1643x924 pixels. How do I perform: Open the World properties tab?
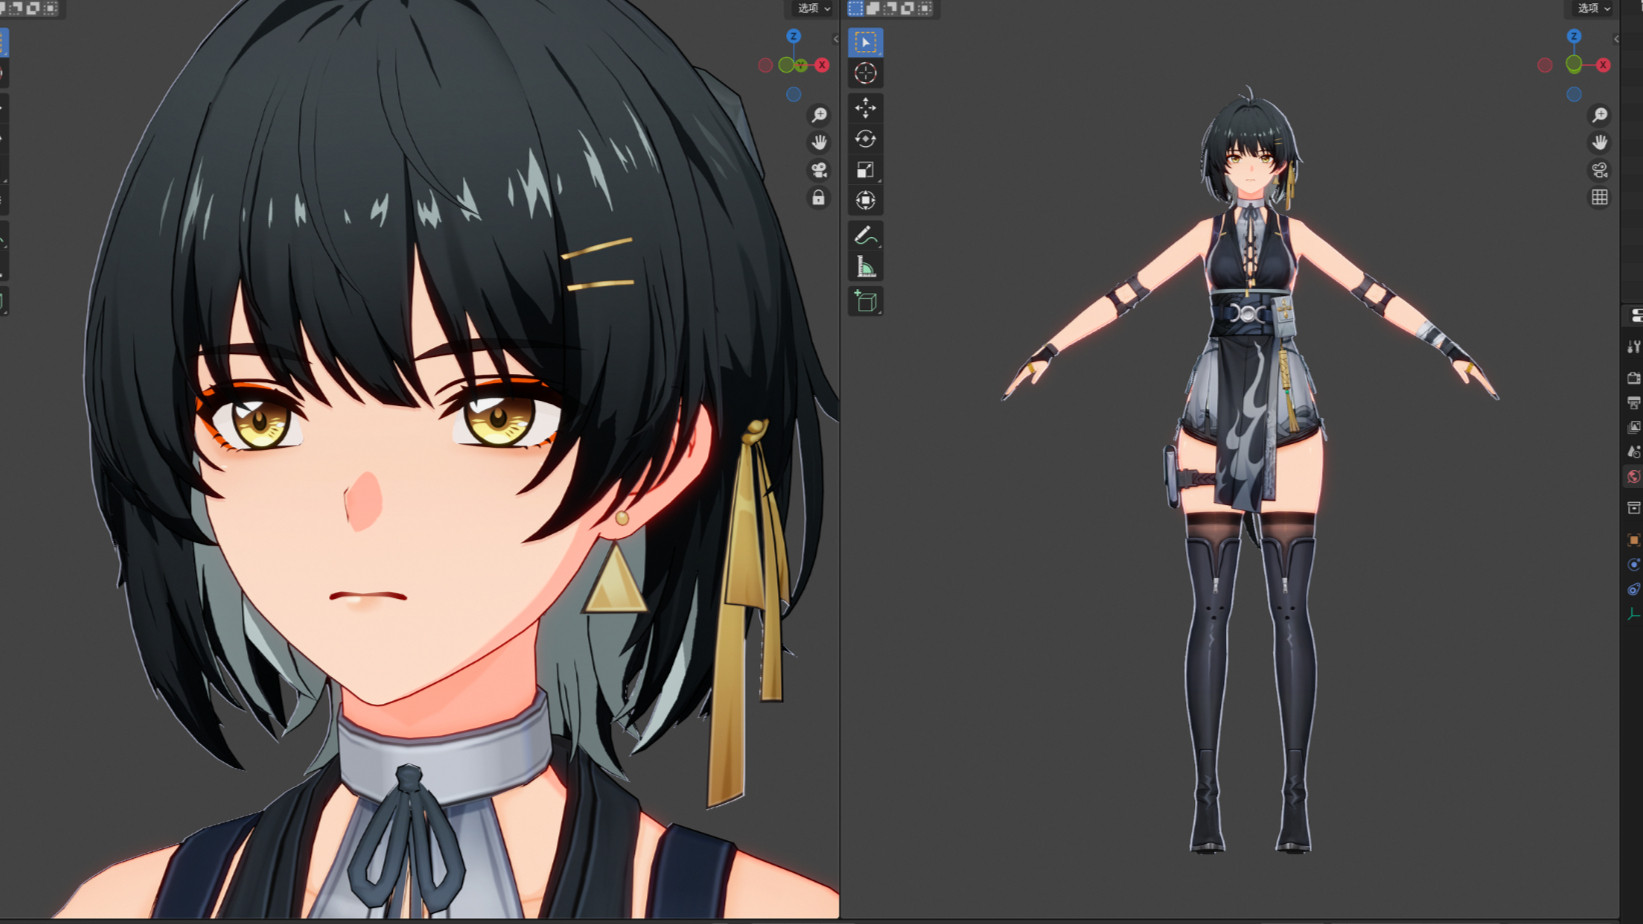click(x=1633, y=477)
